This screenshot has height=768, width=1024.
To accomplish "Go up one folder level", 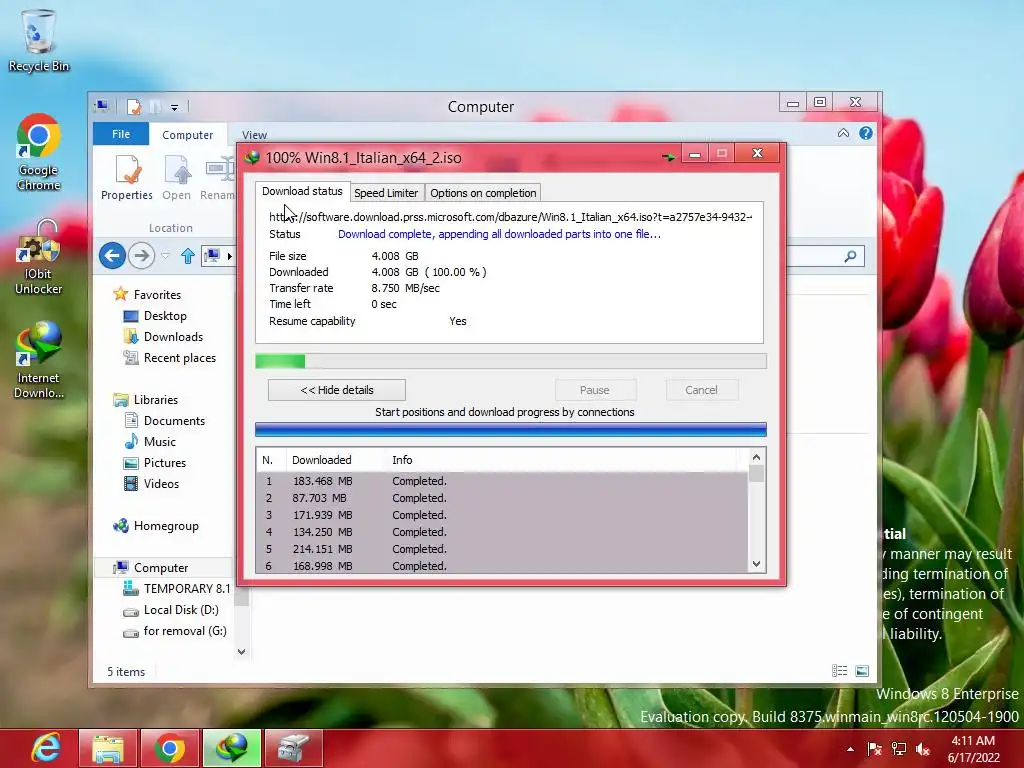I will point(187,256).
